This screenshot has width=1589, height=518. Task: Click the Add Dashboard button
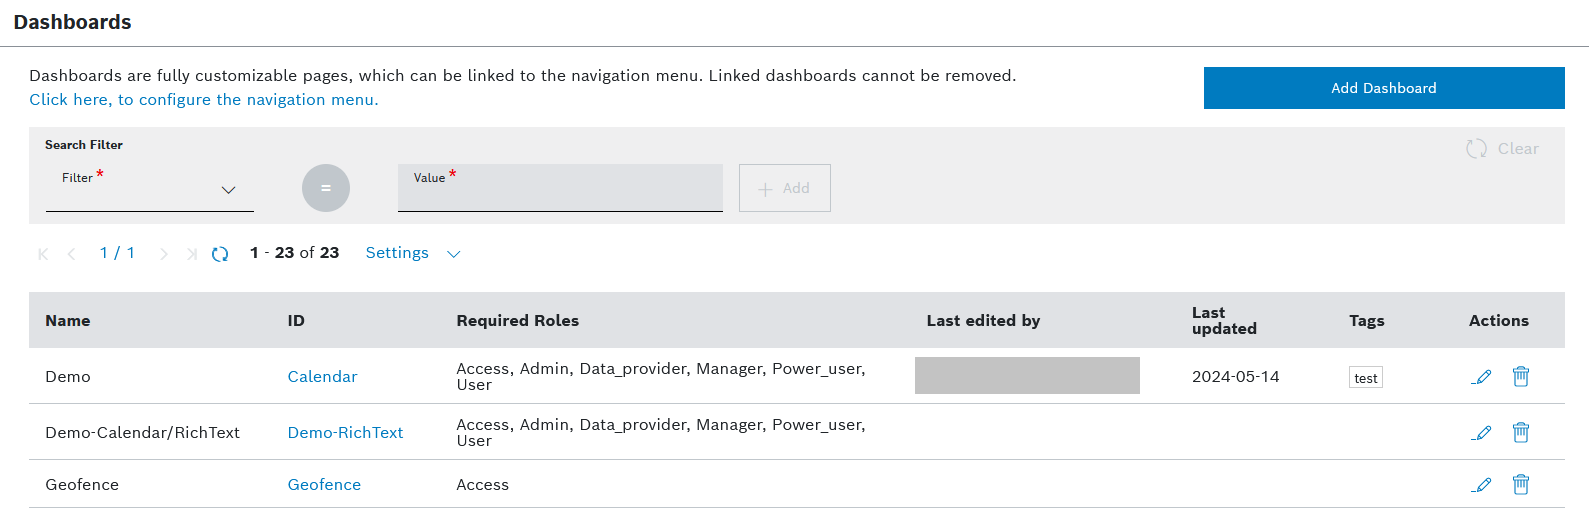tap(1383, 88)
